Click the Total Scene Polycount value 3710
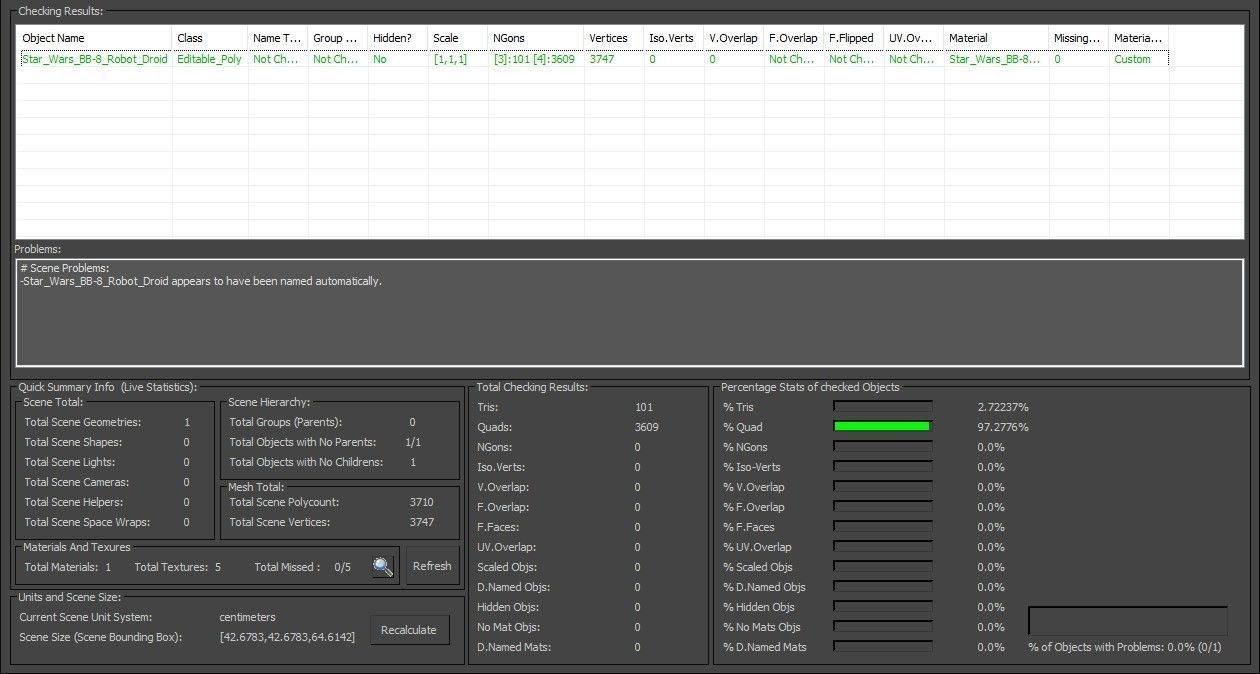 coord(422,502)
